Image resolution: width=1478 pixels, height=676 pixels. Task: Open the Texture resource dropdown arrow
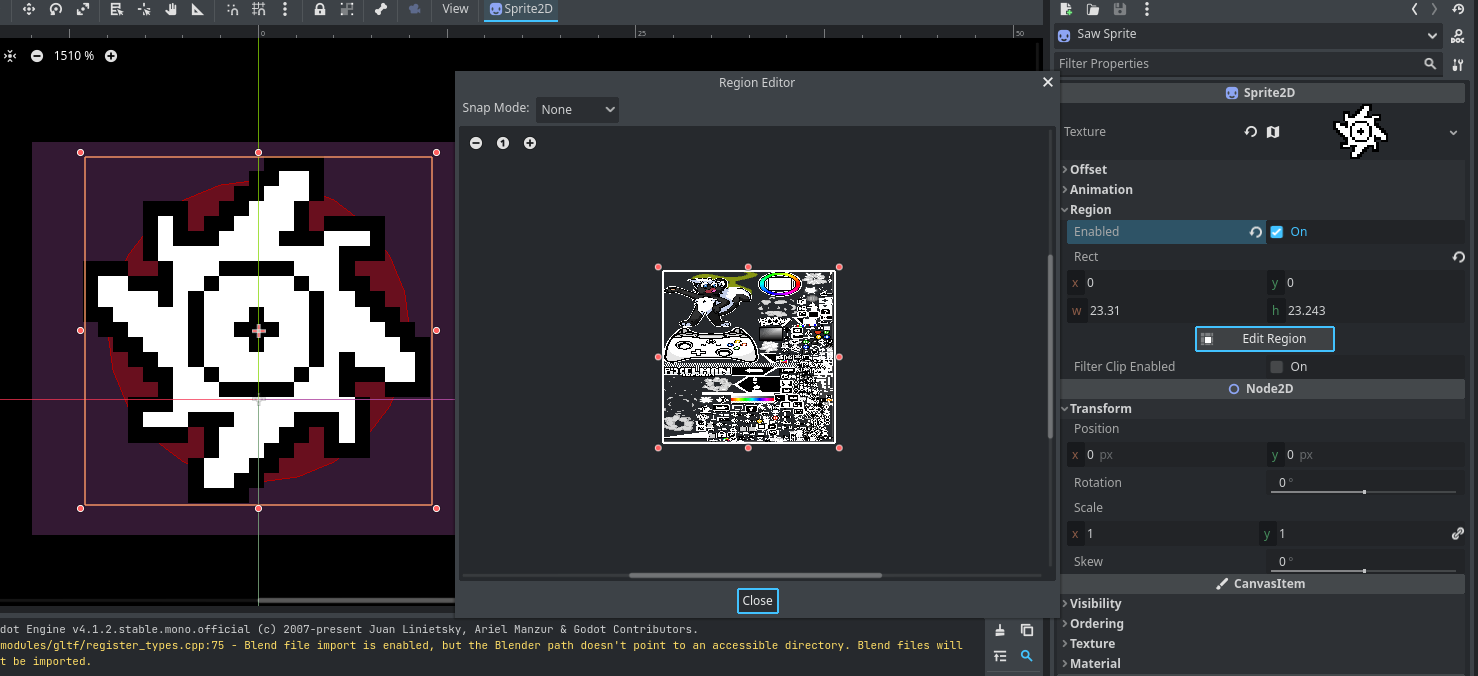(x=1453, y=132)
